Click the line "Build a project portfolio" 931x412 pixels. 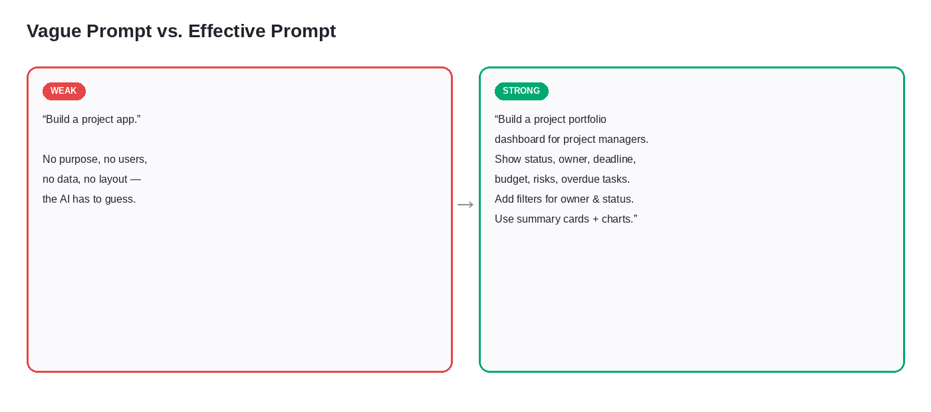(x=550, y=119)
